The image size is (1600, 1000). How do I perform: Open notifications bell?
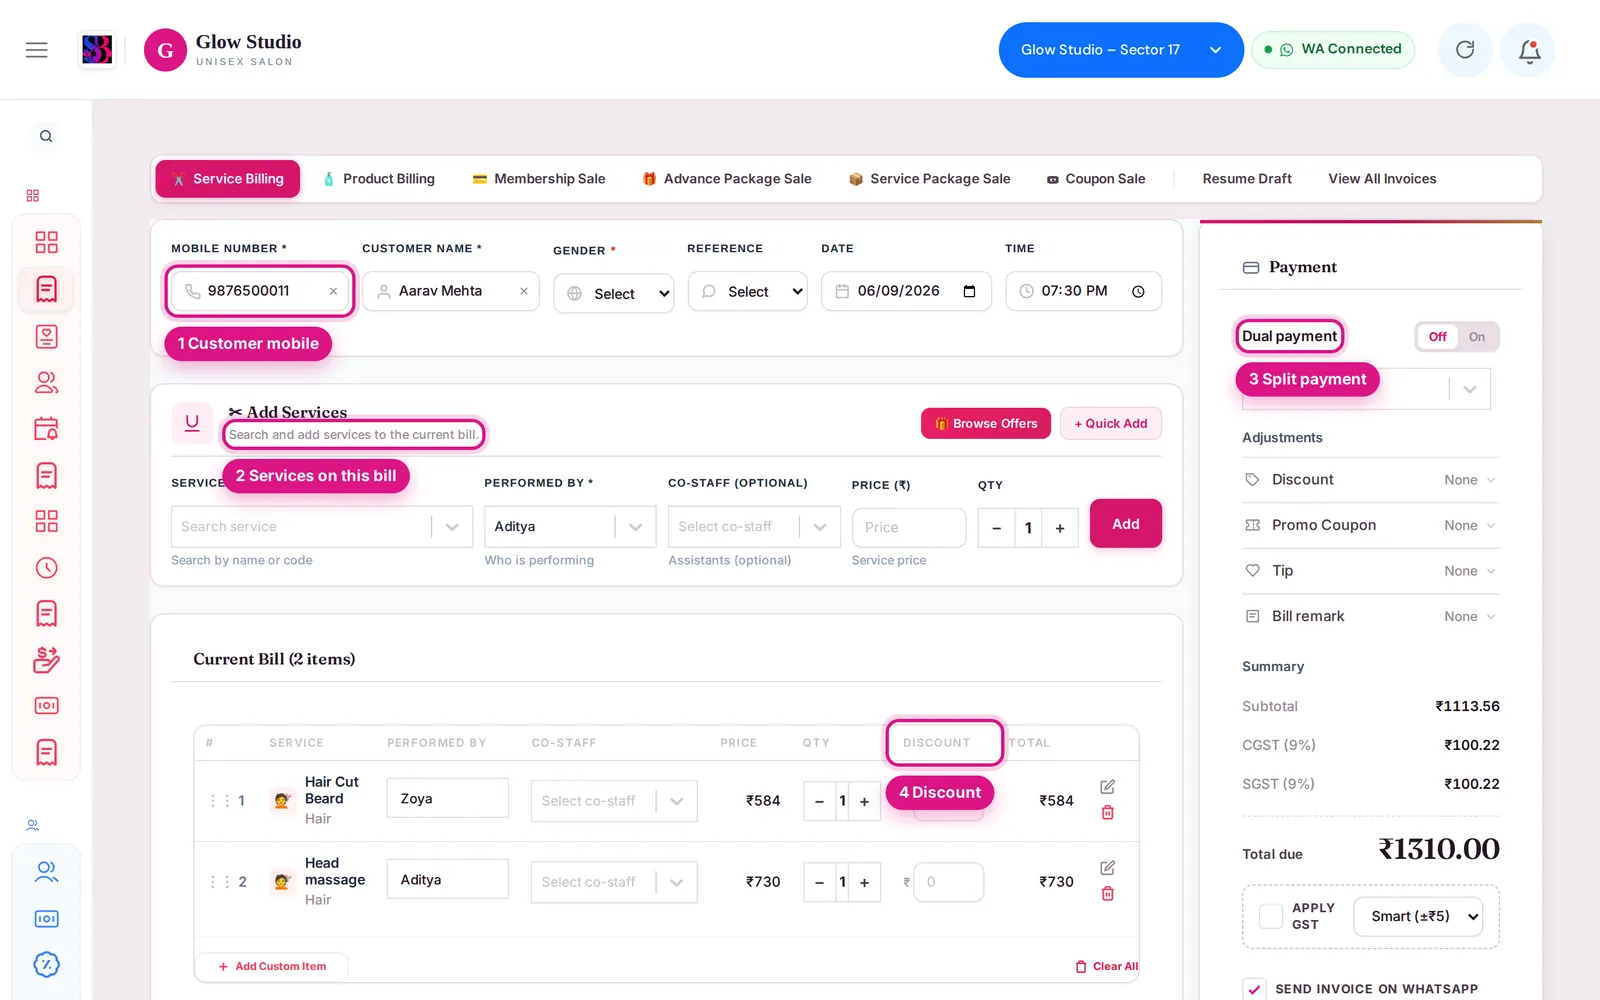(x=1529, y=50)
